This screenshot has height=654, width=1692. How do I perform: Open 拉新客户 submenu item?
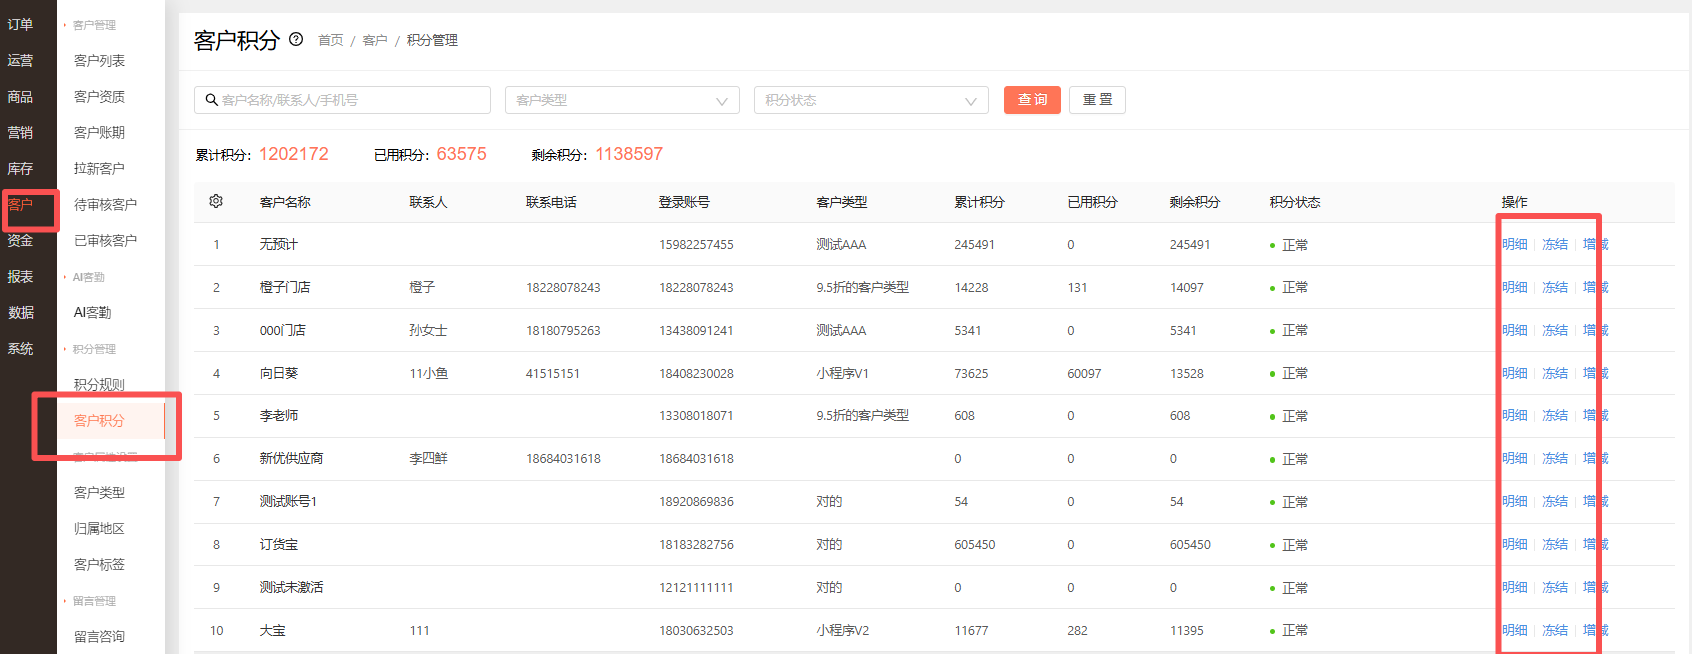point(99,168)
